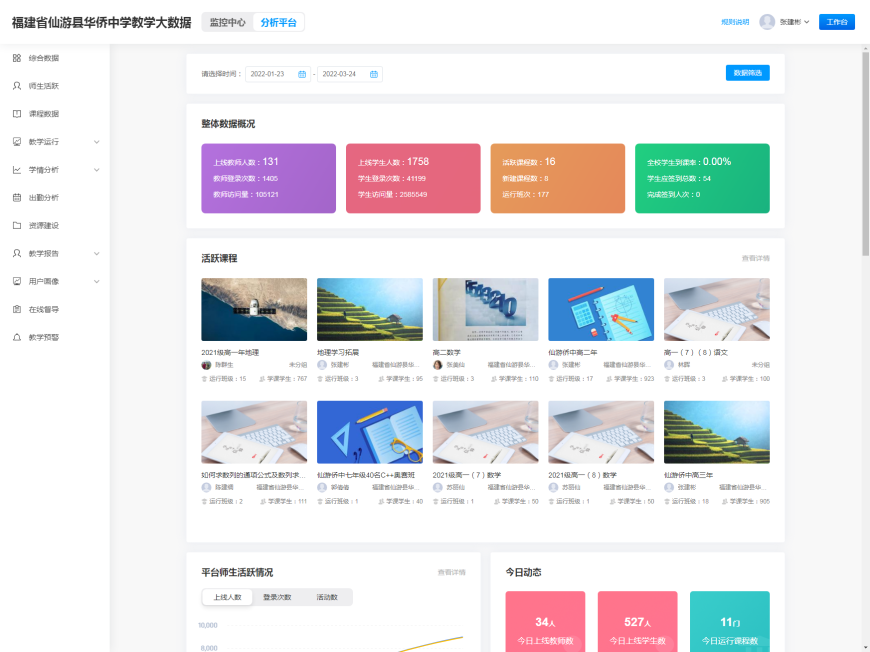
Task: Click the 师生活跃 sidebar icon
Action: pyautogui.click(x=17, y=86)
